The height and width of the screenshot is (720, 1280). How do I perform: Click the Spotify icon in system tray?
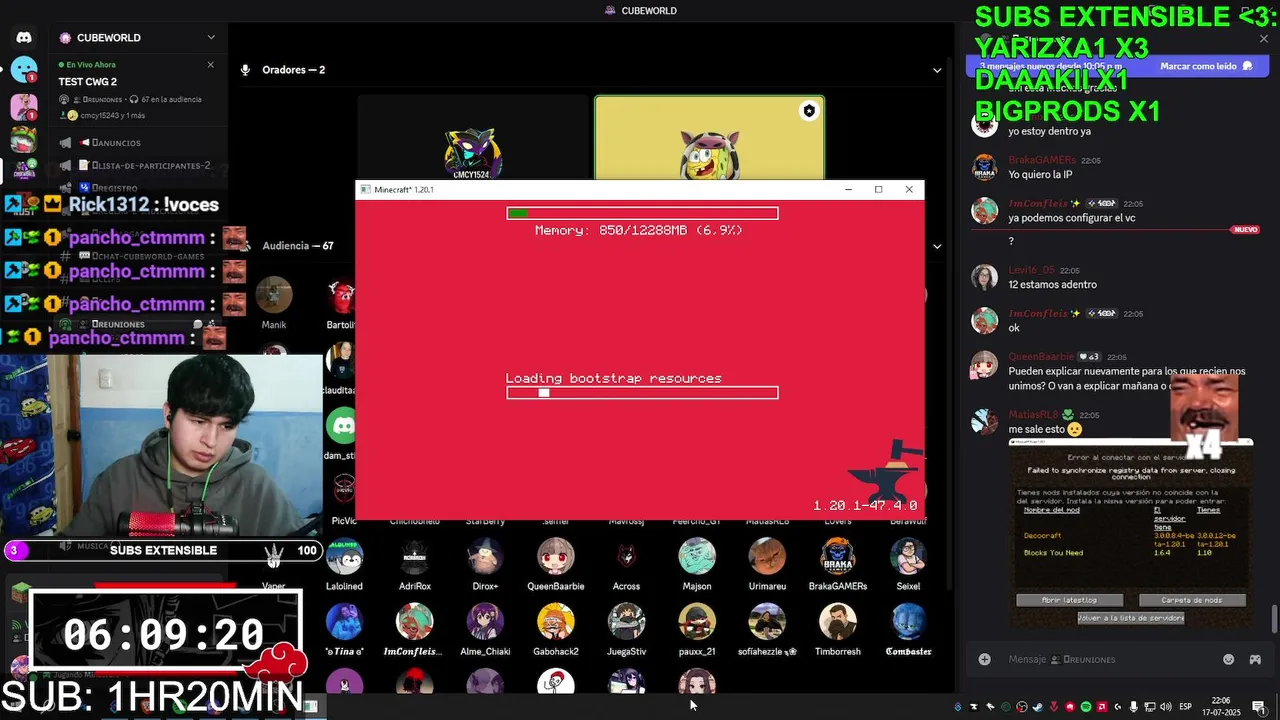click(x=1086, y=707)
